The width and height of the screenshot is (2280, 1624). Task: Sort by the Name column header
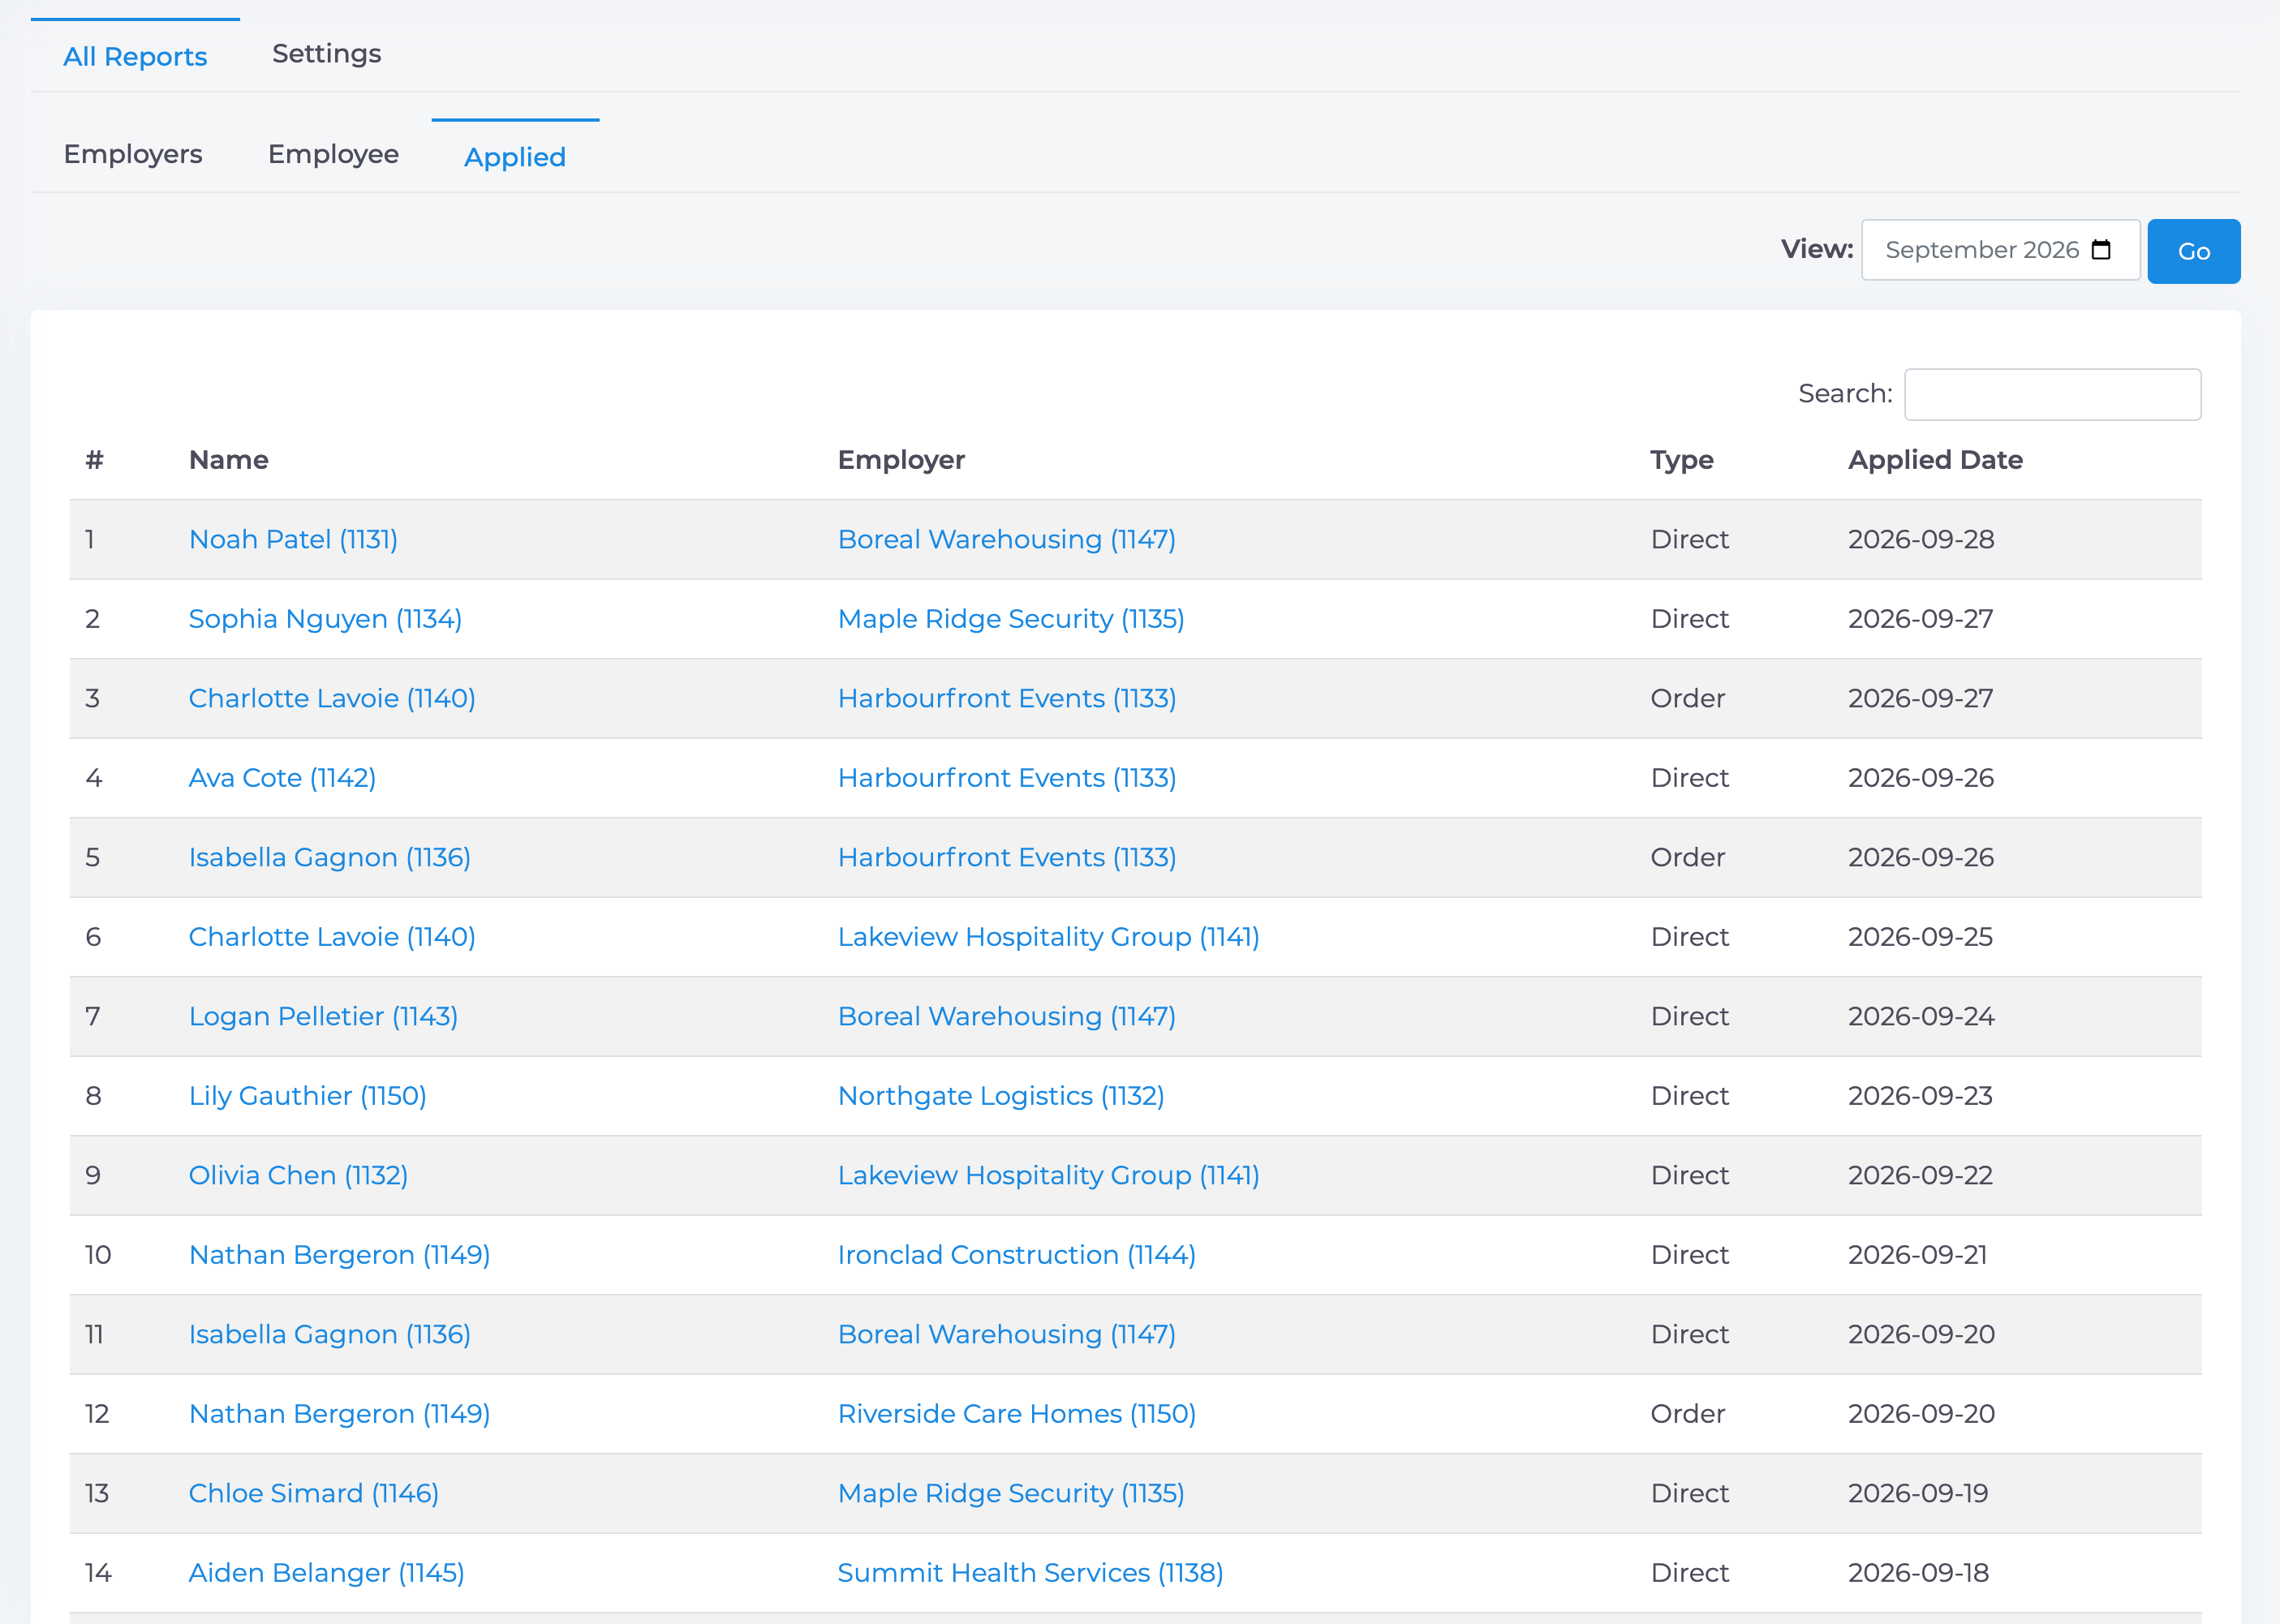pyautogui.click(x=229, y=460)
